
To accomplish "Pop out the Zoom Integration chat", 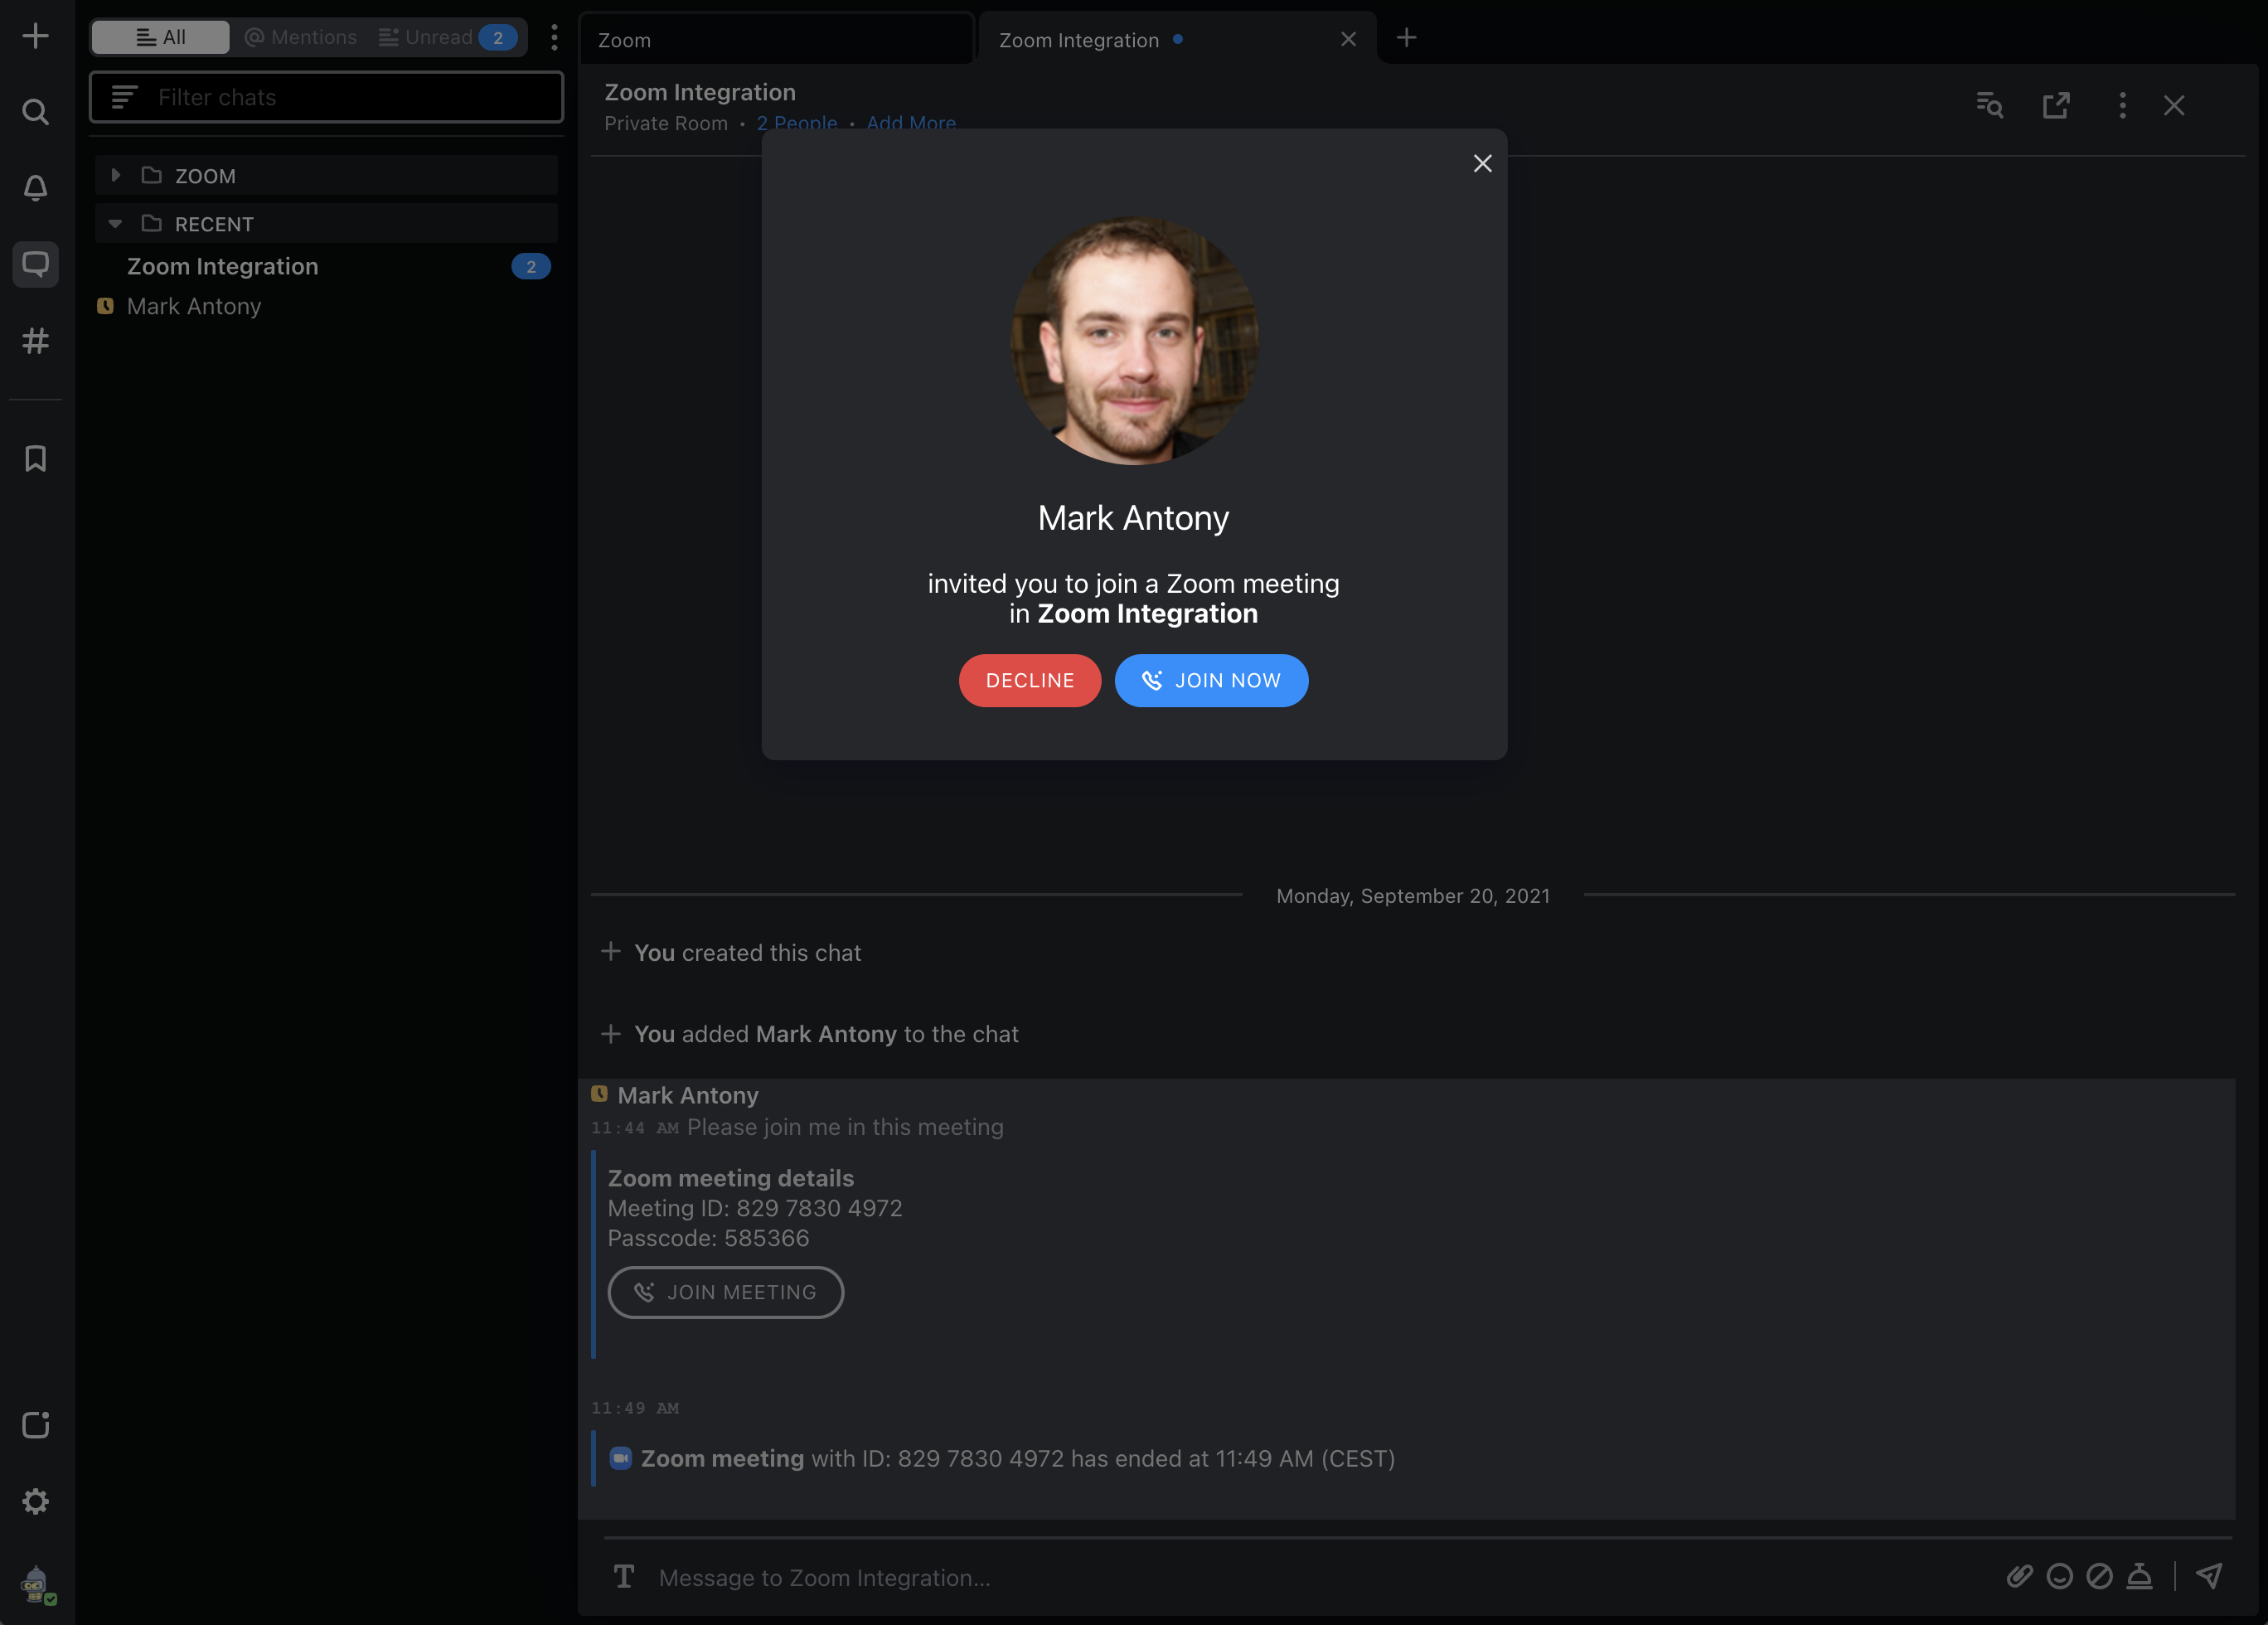I will 2056,105.
